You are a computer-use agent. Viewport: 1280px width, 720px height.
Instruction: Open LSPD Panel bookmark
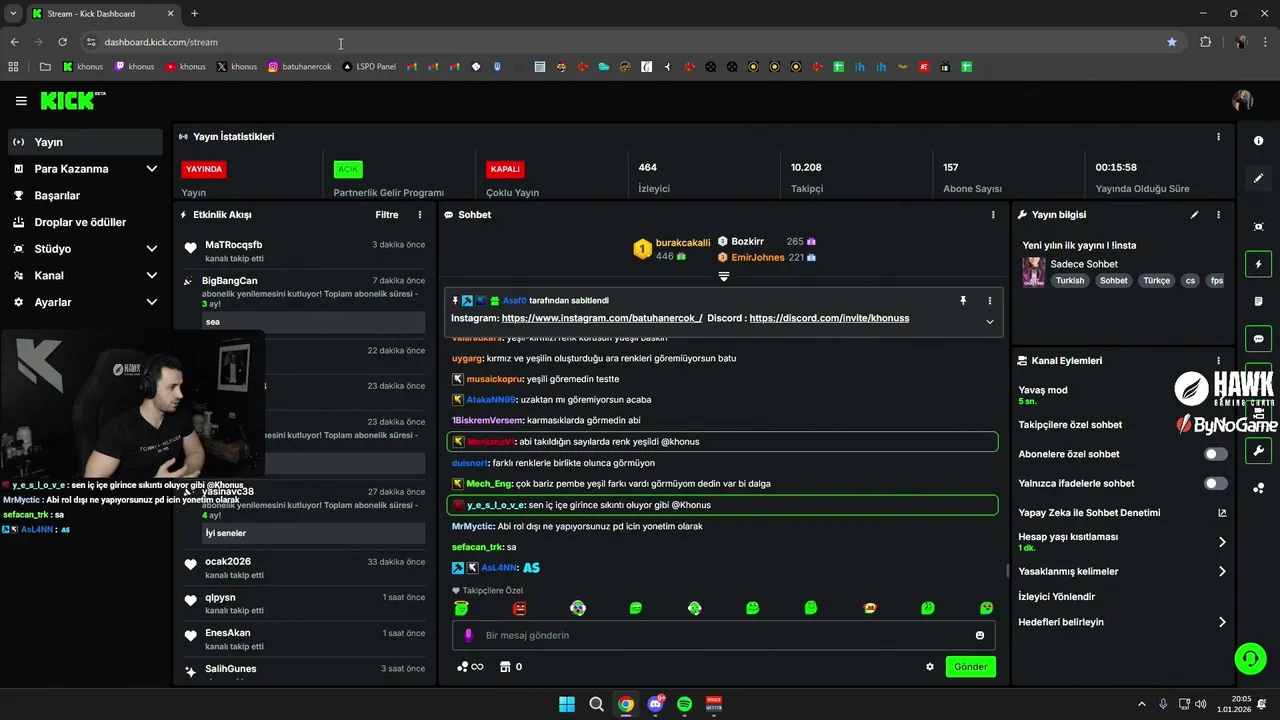click(x=369, y=67)
